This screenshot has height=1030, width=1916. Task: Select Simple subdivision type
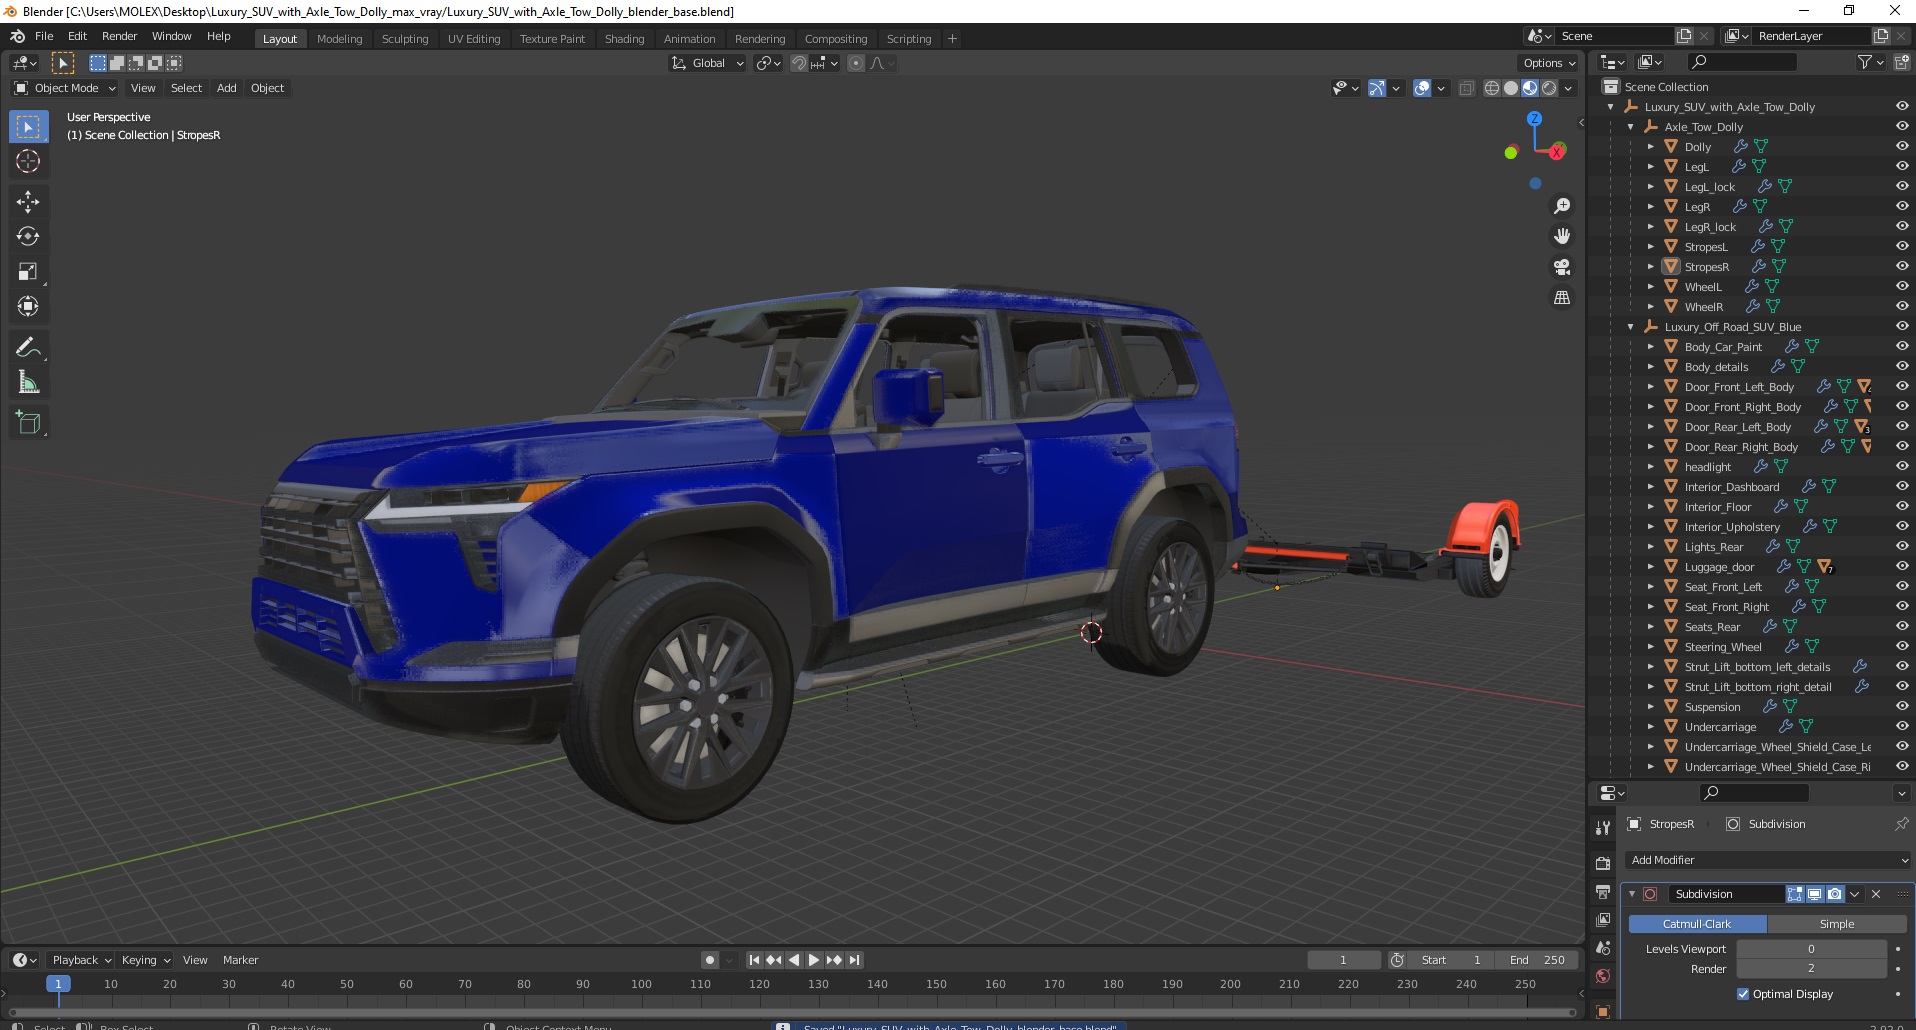(x=1837, y=924)
